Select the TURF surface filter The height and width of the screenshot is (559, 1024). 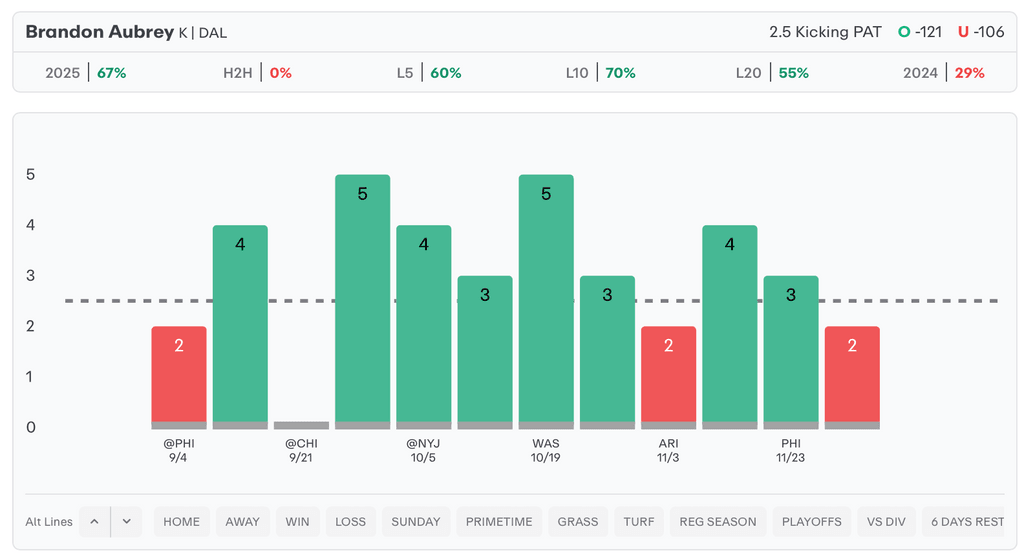tap(638, 521)
